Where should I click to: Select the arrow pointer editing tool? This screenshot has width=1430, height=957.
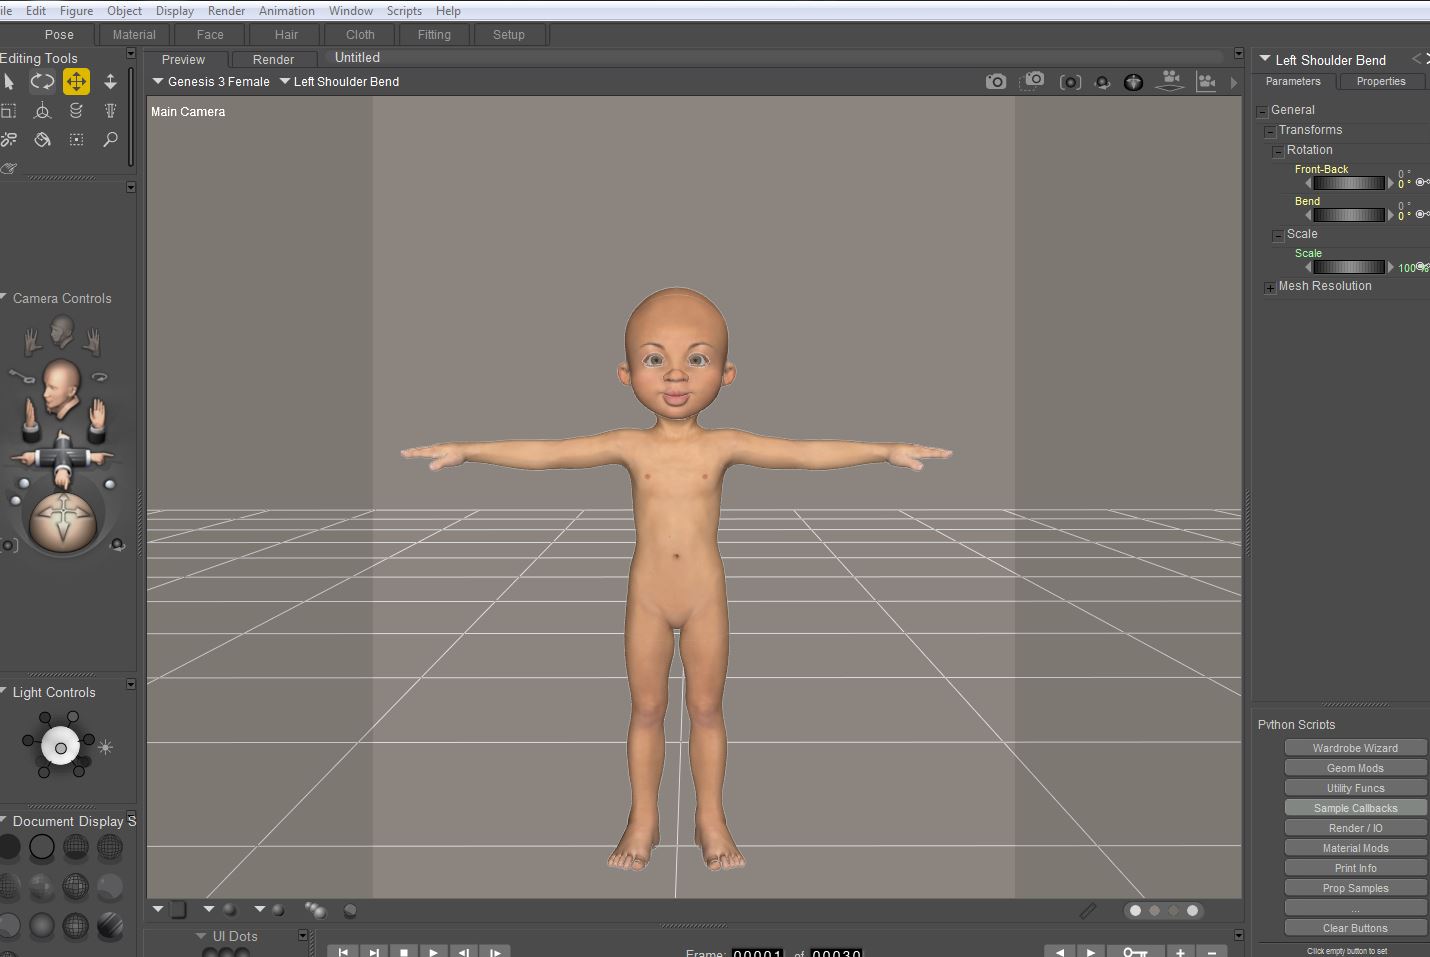(x=9, y=82)
